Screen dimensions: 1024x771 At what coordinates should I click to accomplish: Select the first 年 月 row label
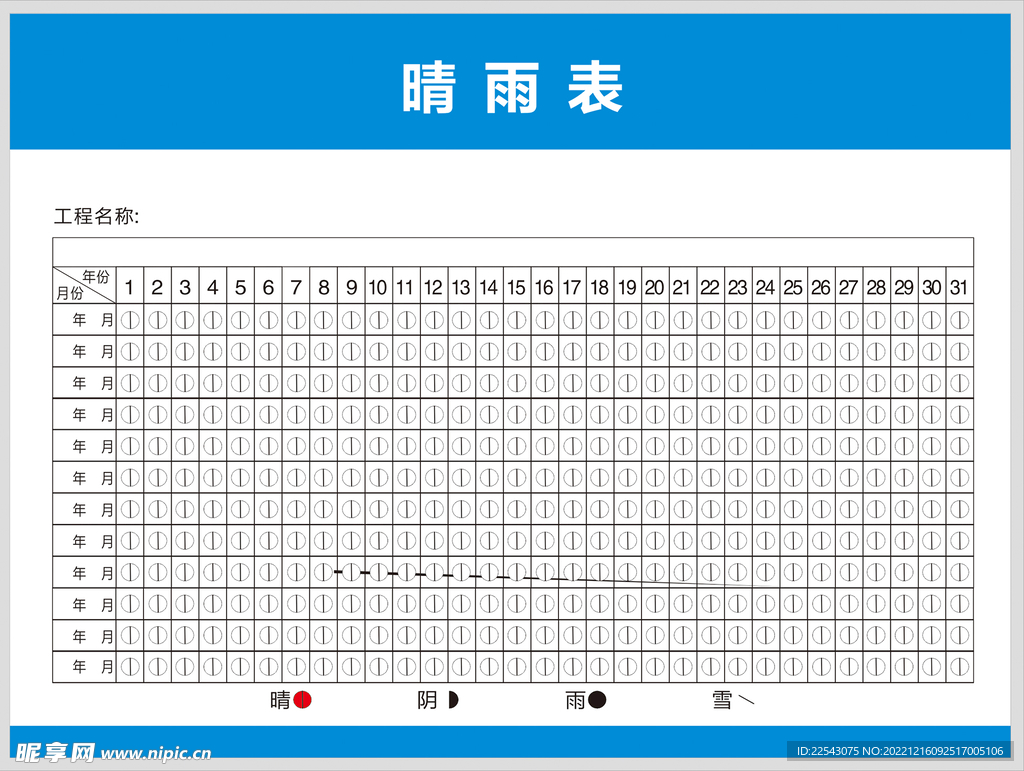pyautogui.click(x=85, y=319)
